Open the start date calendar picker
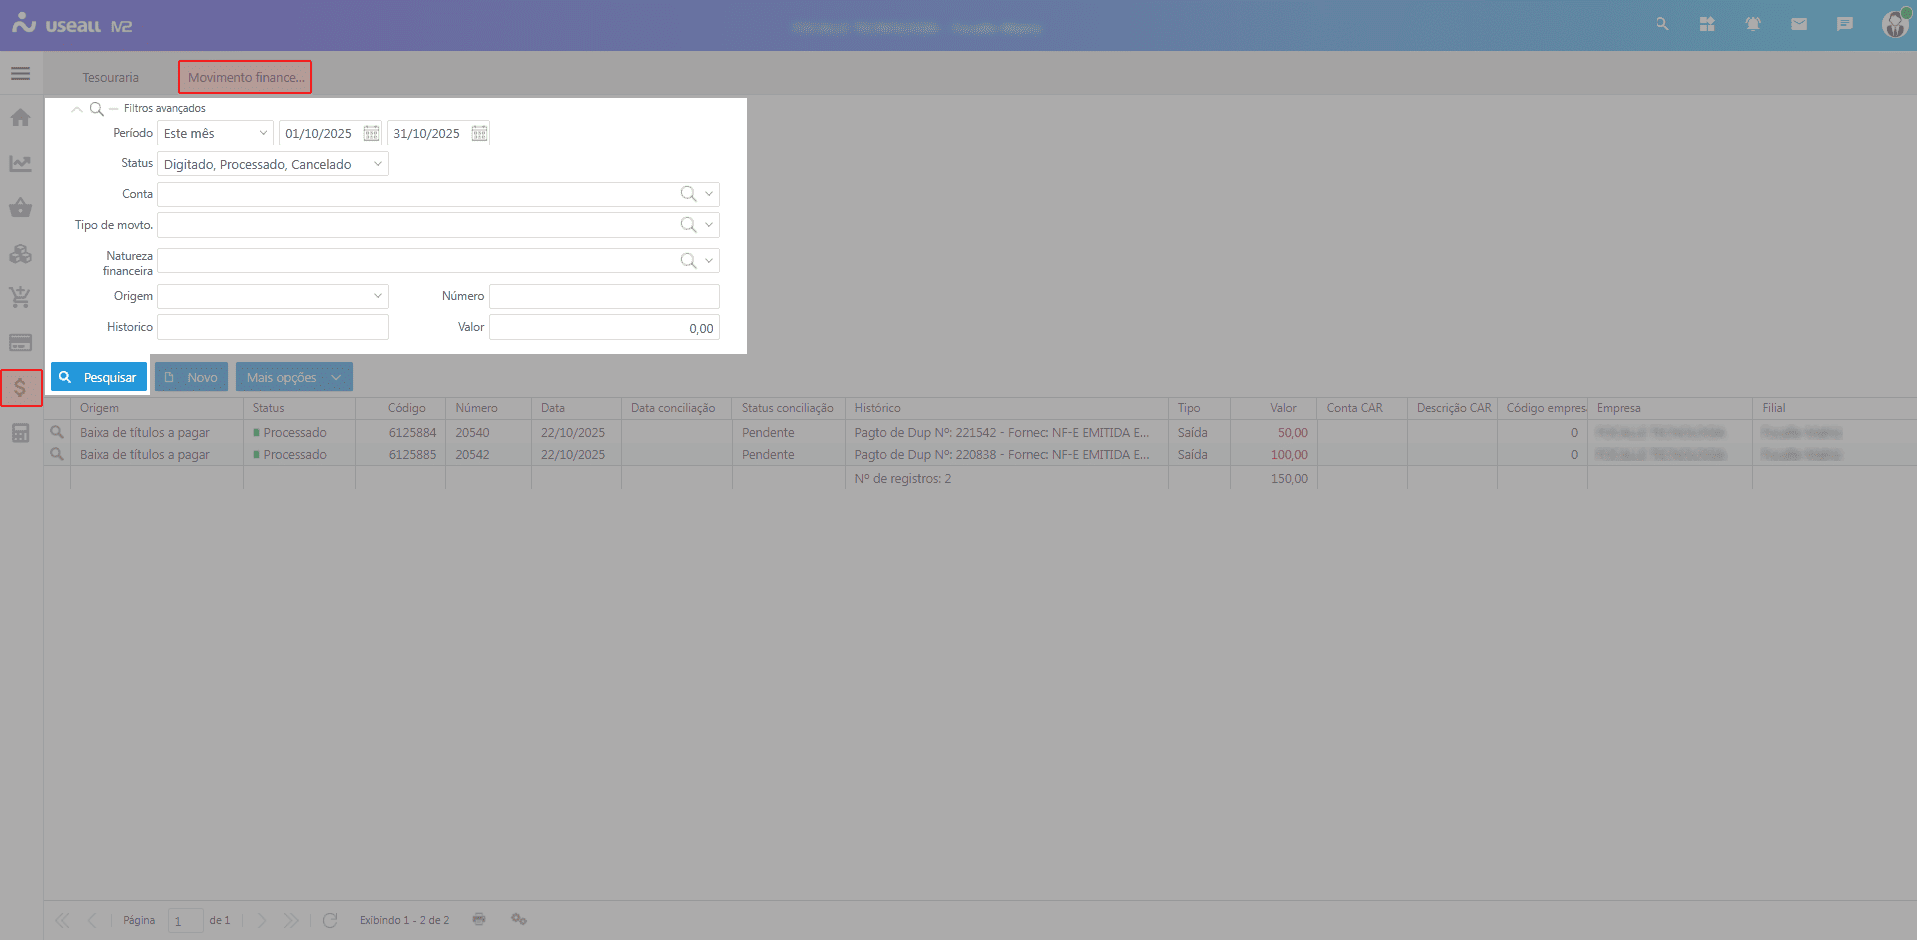Image resolution: width=1917 pixels, height=940 pixels. [371, 134]
